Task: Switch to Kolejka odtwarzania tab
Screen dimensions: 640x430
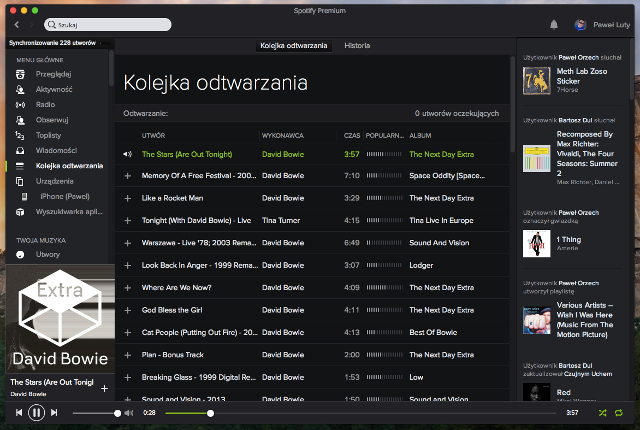Action: [293, 46]
